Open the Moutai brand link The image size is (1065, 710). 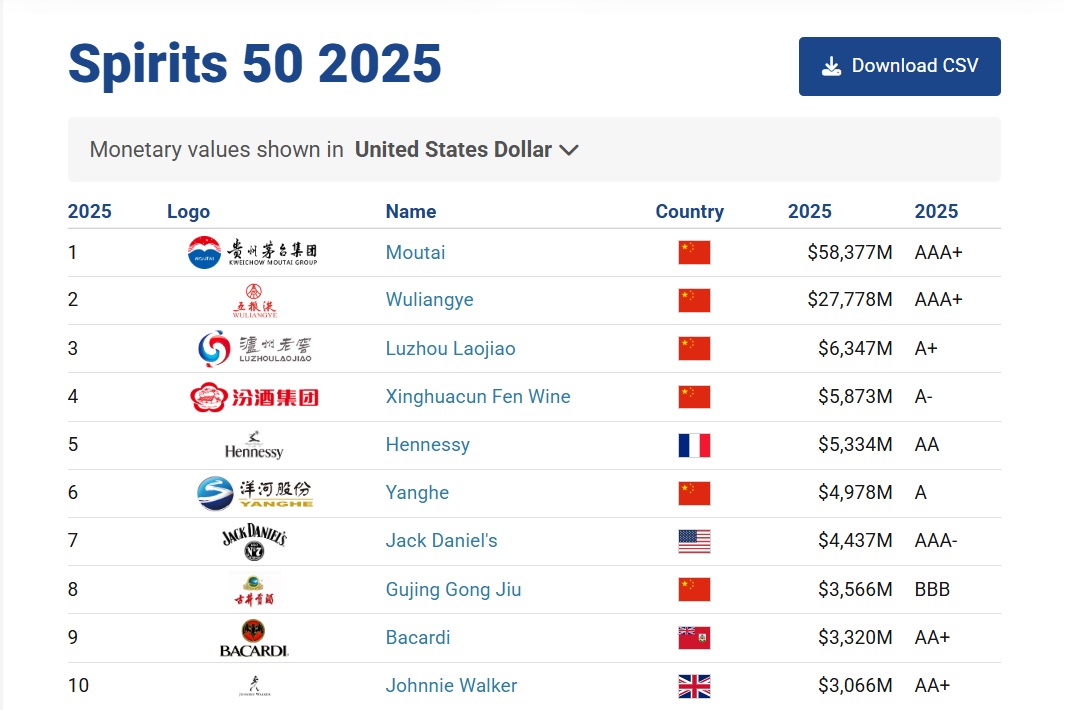pyautogui.click(x=415, y=252)
